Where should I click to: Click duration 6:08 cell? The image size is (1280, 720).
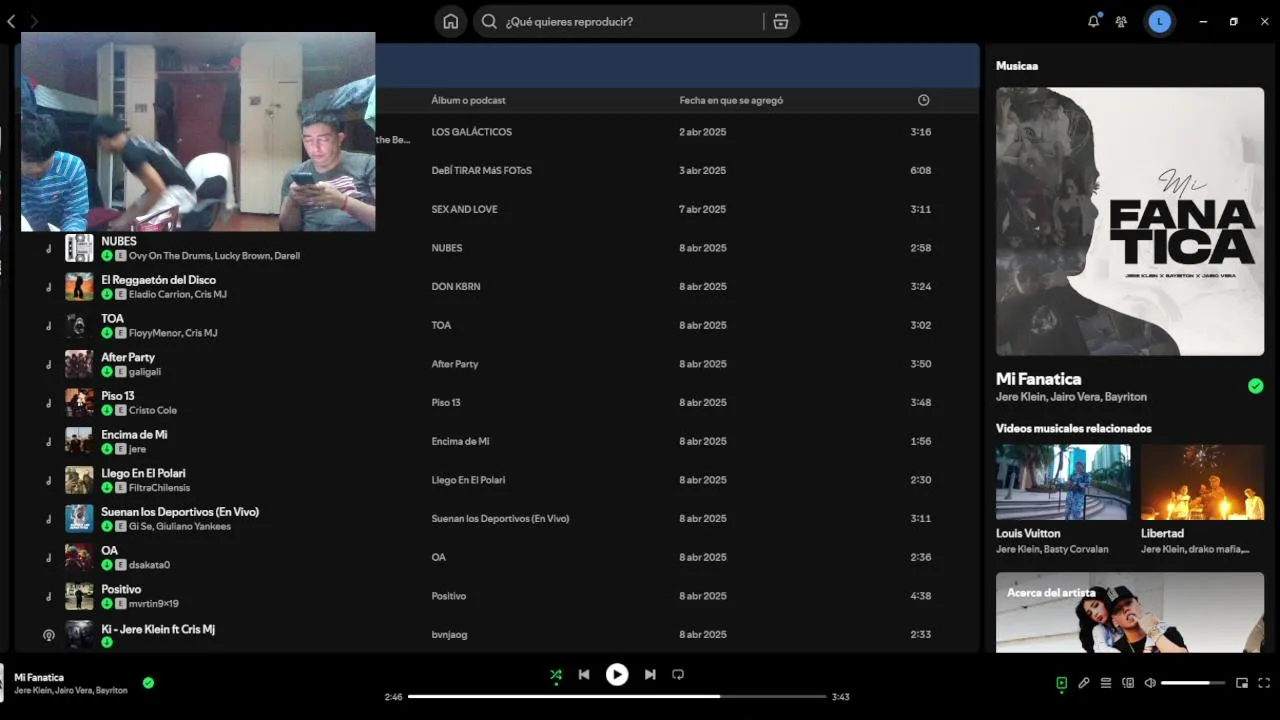click(920, 171)
